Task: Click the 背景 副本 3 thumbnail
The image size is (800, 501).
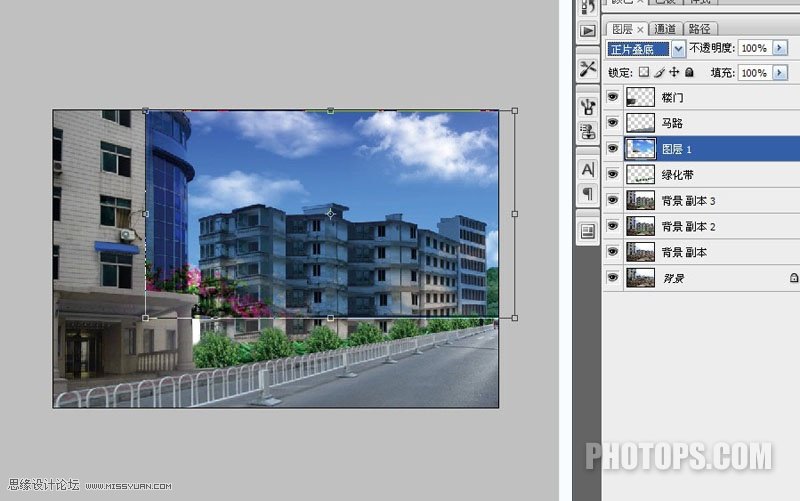Action: [x=640, y=200]
